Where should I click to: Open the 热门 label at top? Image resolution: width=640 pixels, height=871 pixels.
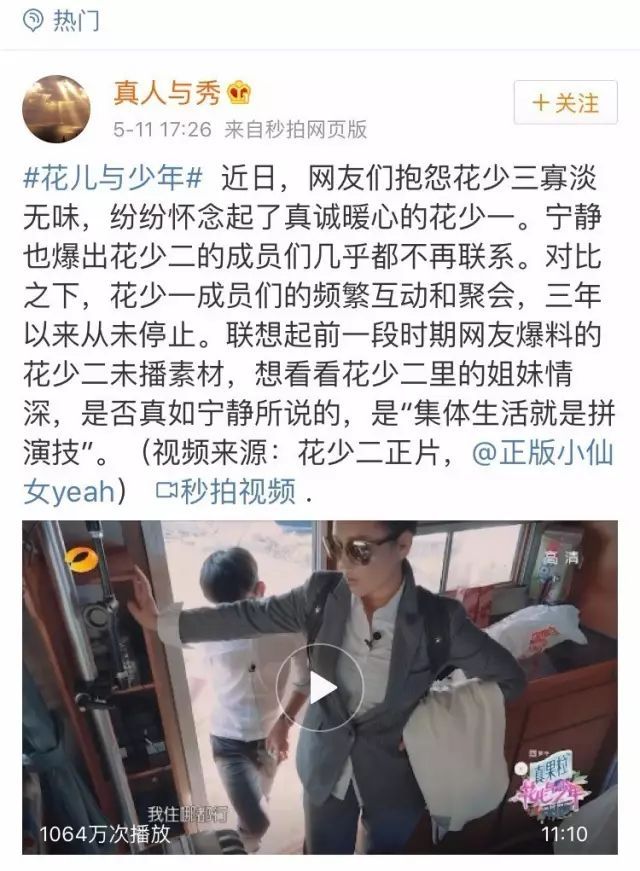point(76,21)
